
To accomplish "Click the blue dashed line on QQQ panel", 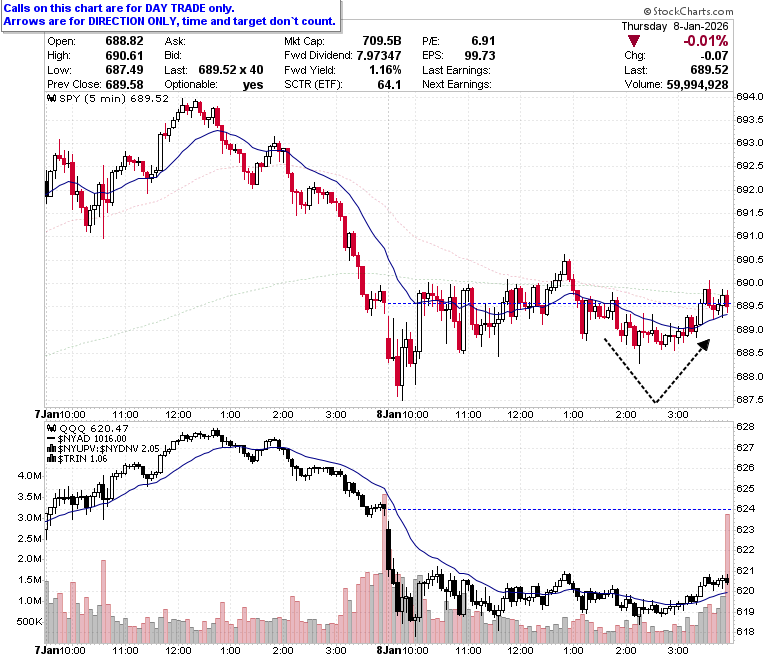I will tap(560, 509).
